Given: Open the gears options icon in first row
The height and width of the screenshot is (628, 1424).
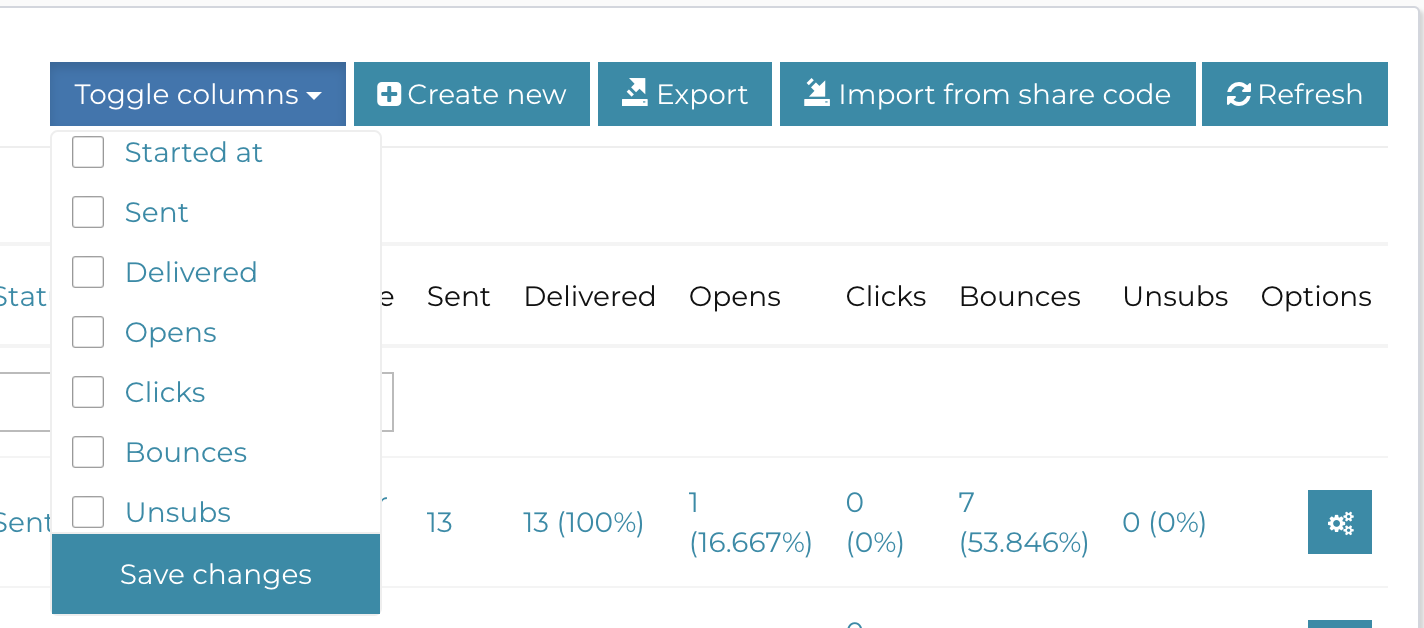Looking at the screenshot, I should pyautogui.click(x=1340, y=522).
